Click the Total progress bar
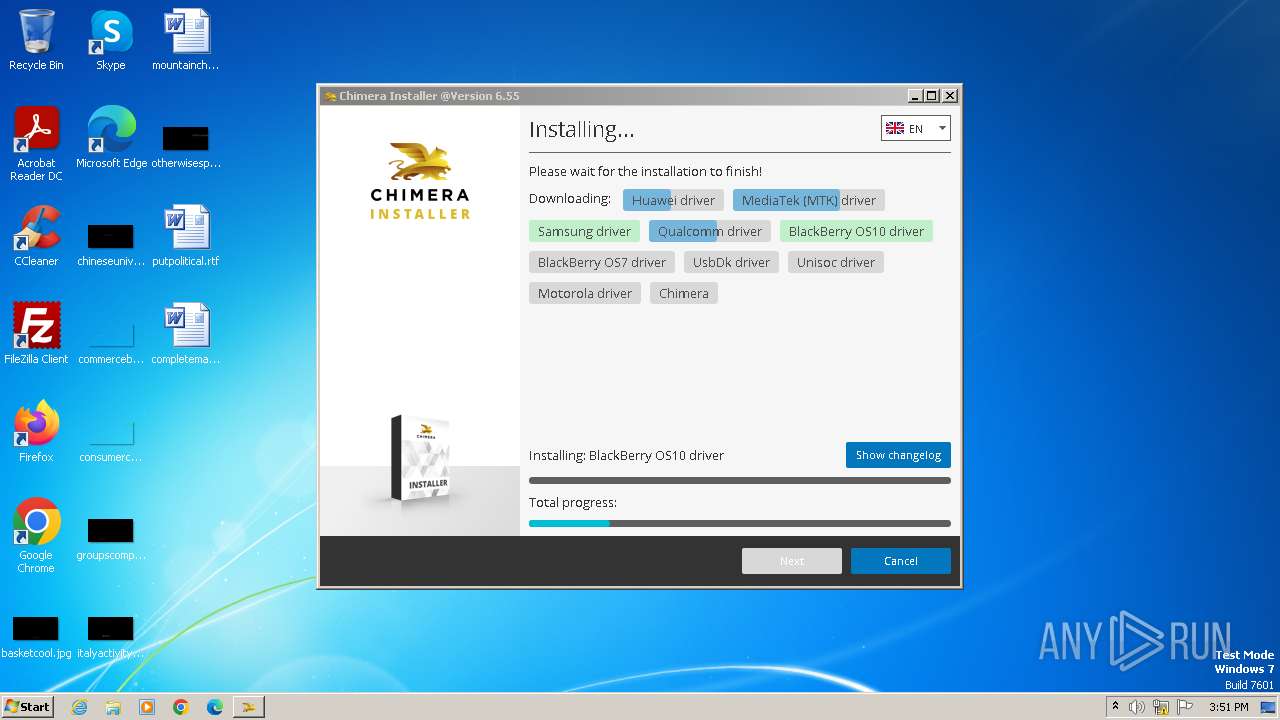1280x720 pixels. (x=740, y=523)
